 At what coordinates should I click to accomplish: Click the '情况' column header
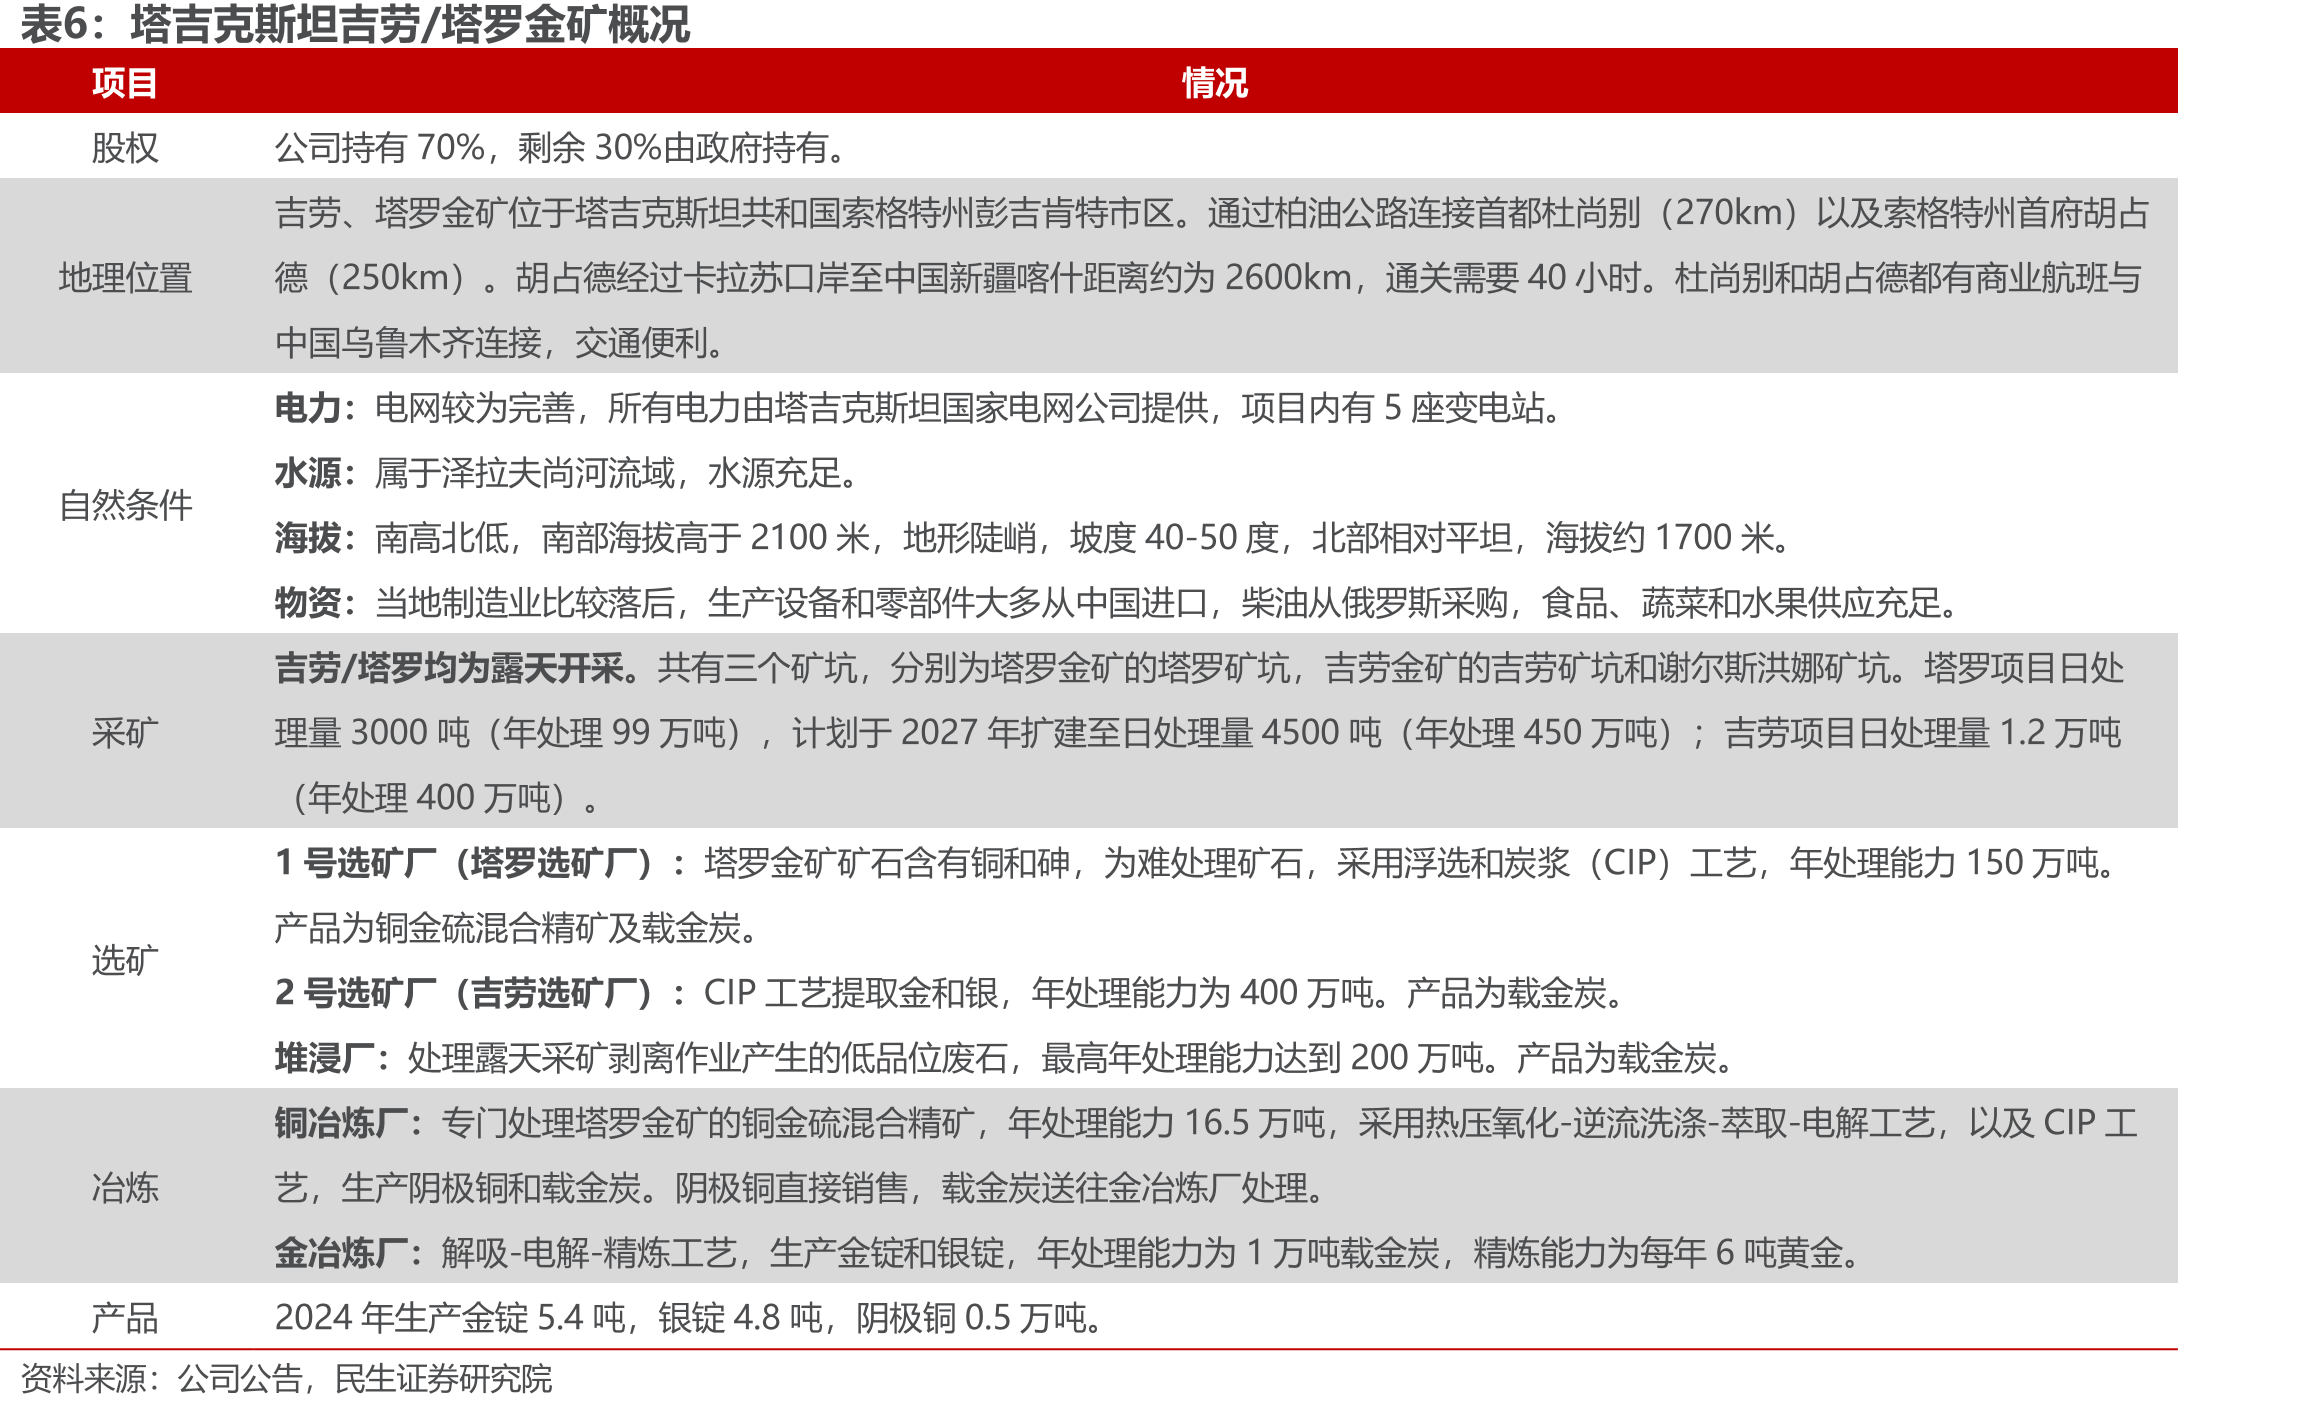[x=1215, y=82]
